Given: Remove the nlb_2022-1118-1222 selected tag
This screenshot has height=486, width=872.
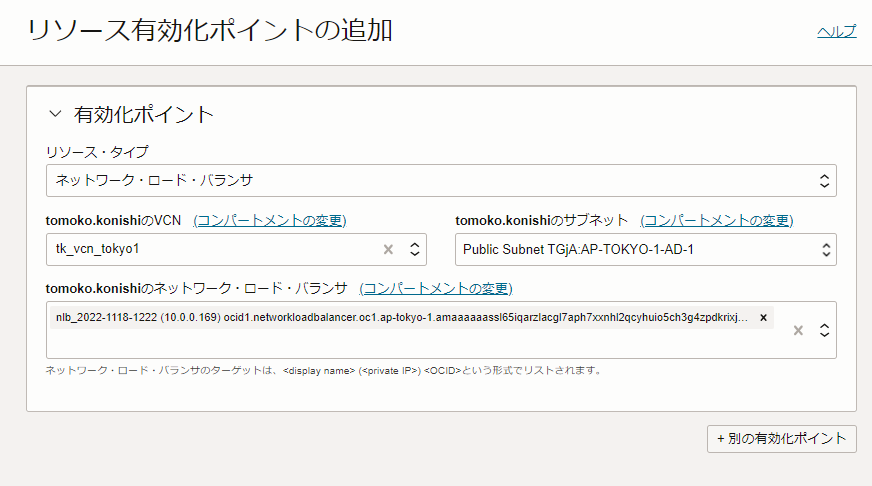Looking at the screenshot, I should (x=764, y=318).
